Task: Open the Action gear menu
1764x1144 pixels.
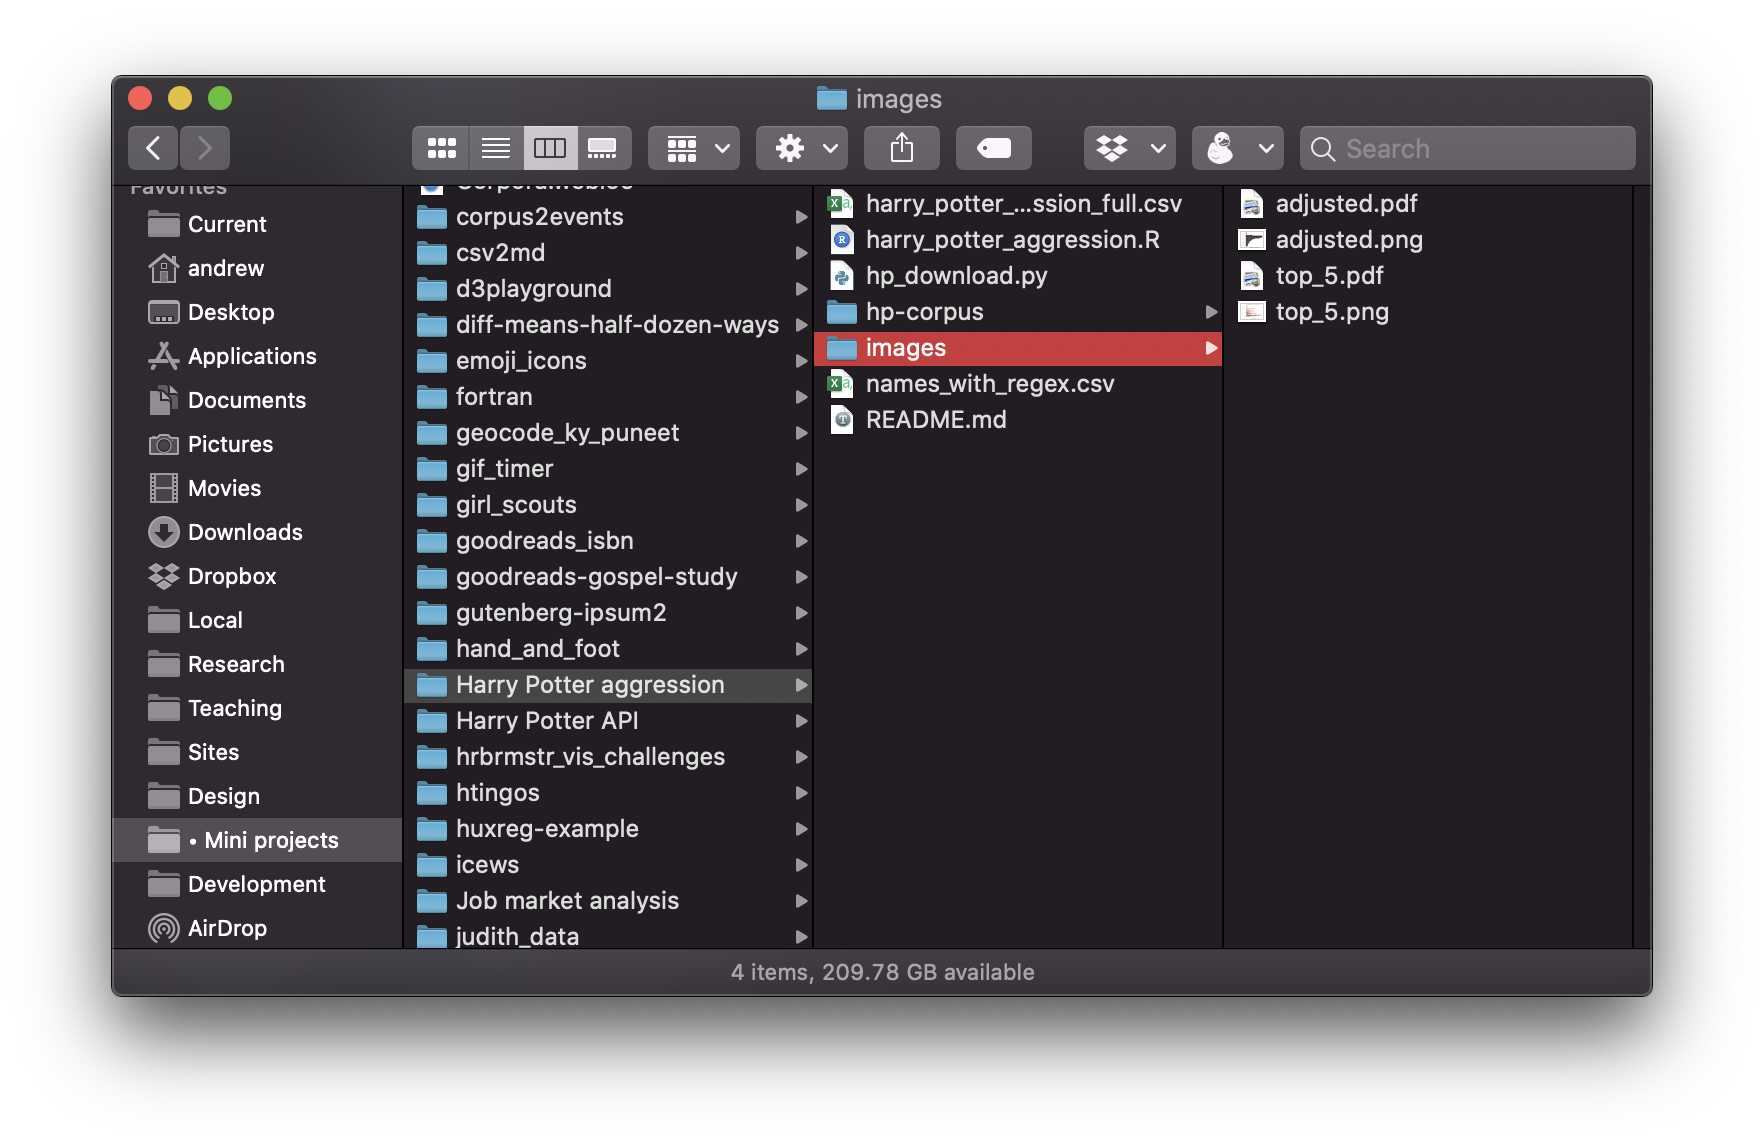Action: pos(802,149)
